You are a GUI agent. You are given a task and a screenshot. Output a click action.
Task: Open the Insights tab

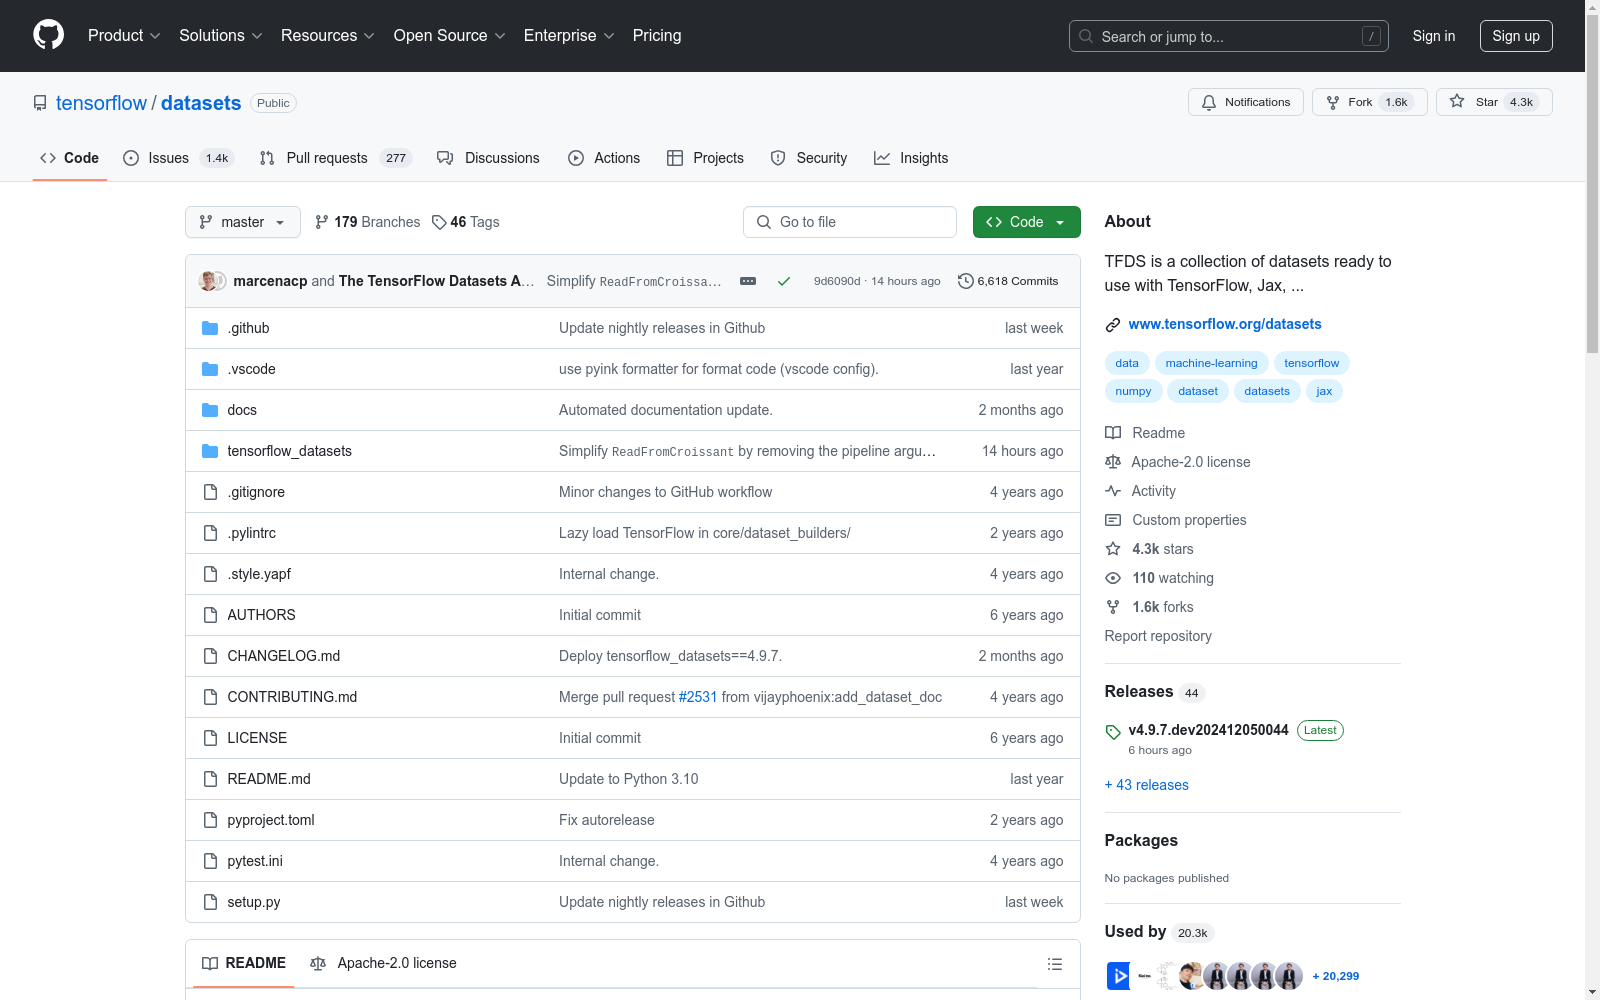(911, 158)
